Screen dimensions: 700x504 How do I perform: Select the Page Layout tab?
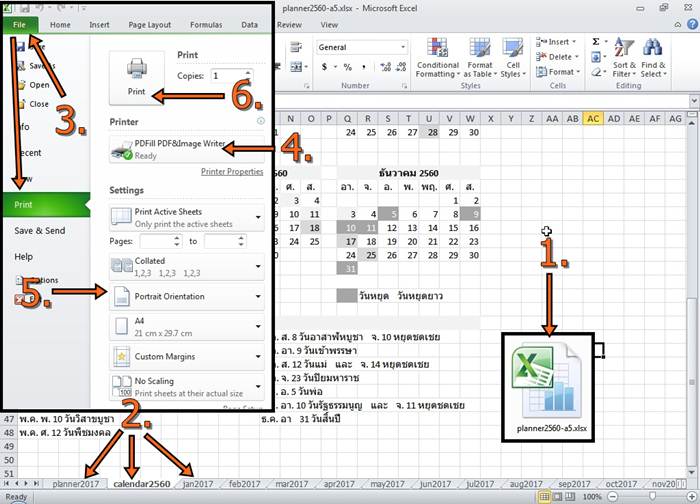[150, 25]
